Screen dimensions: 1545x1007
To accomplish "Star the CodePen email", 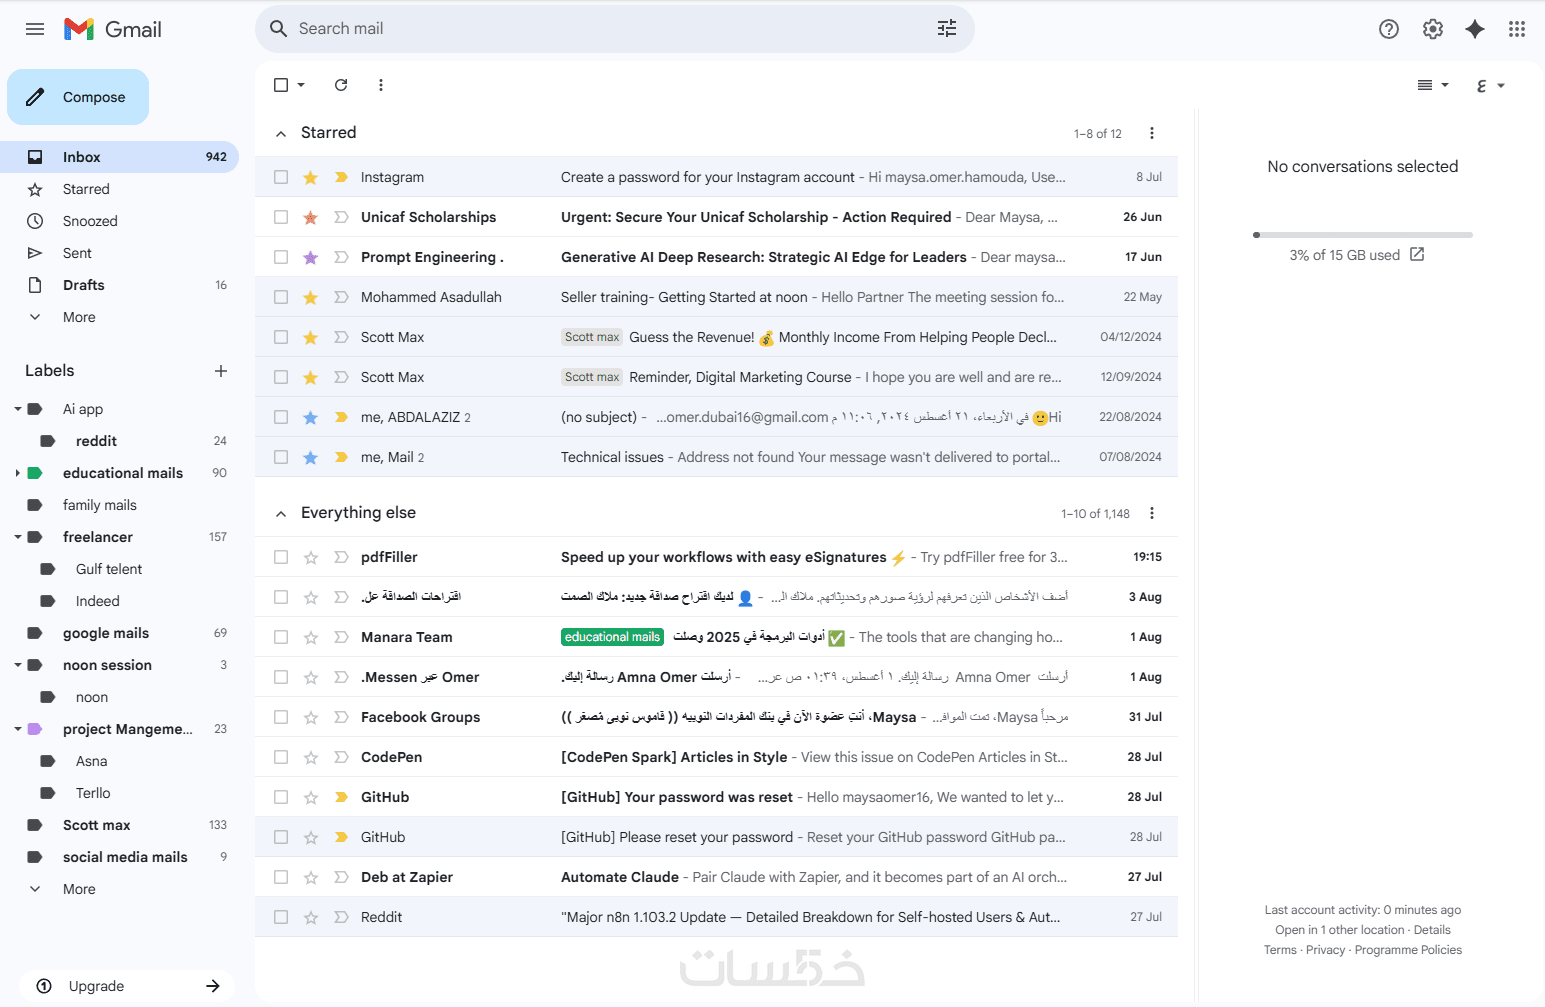I will [311, 757].
